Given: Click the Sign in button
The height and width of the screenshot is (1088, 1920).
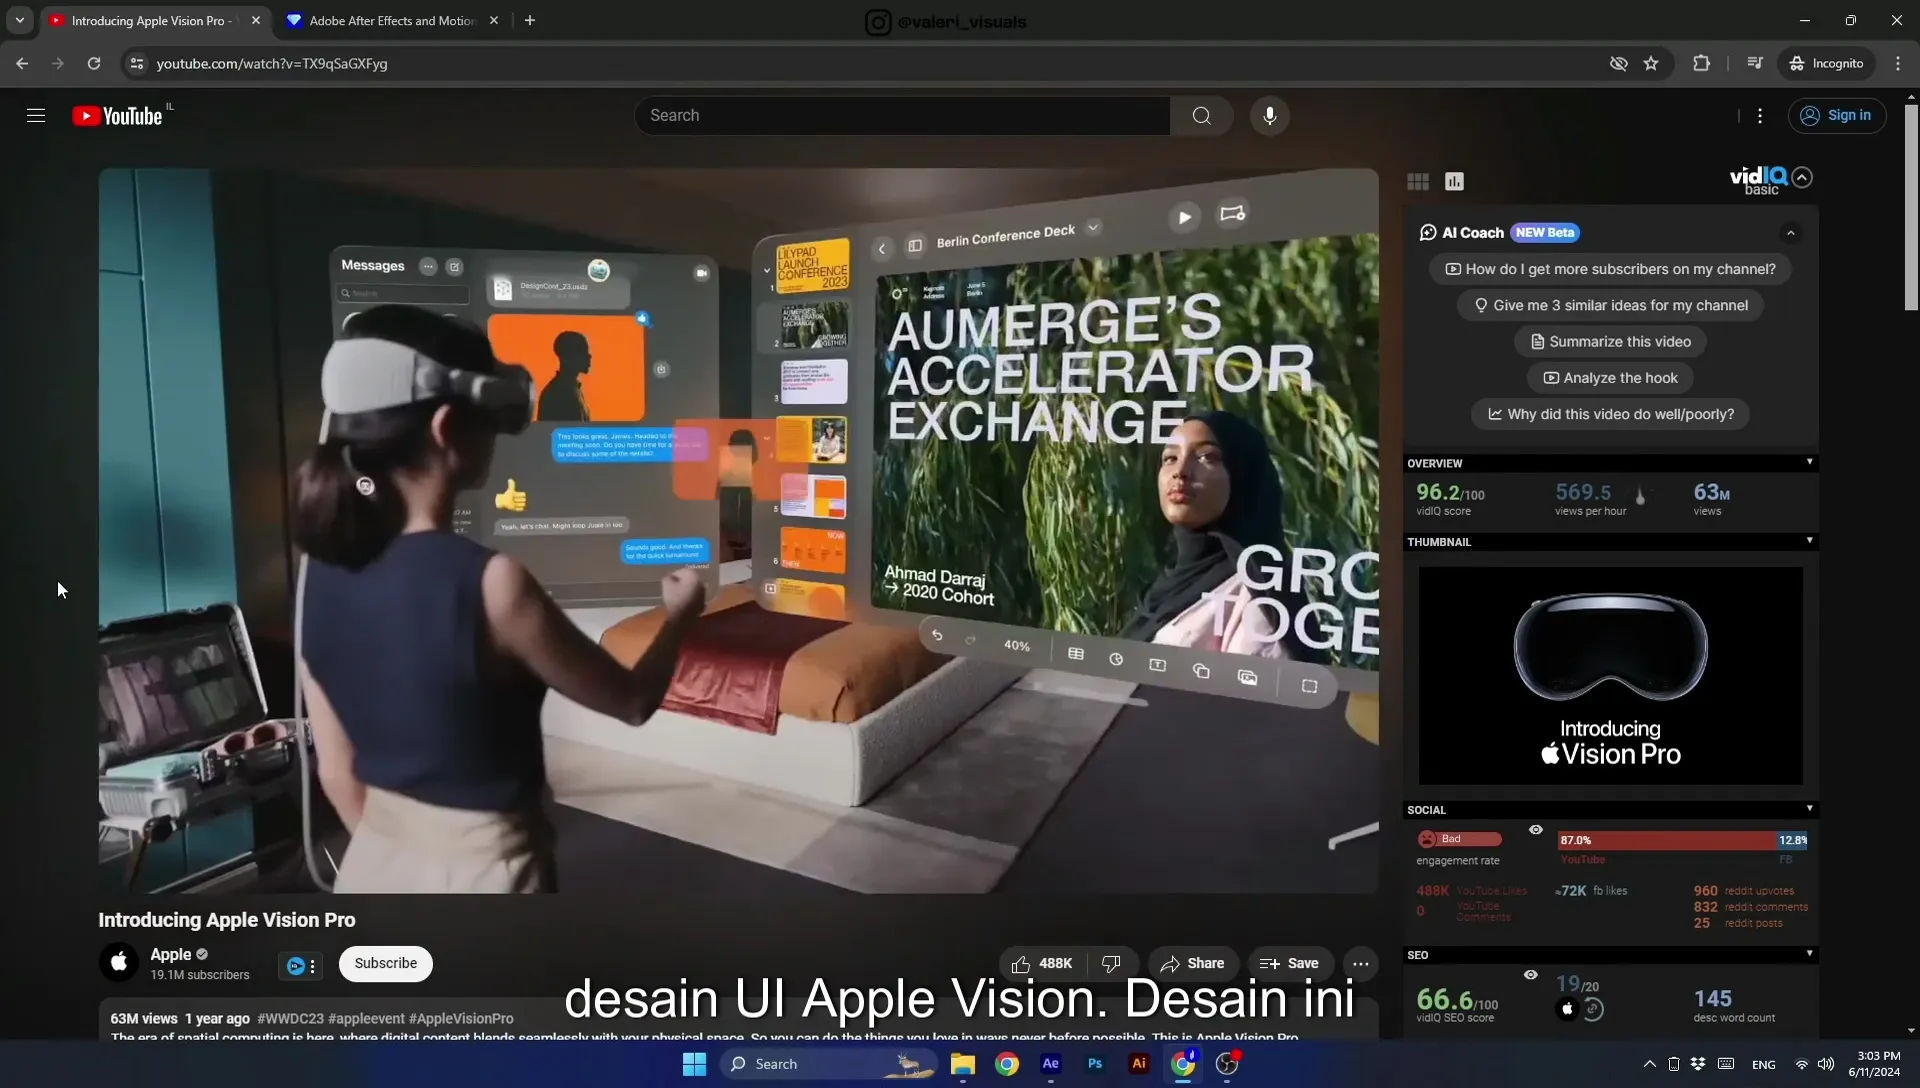Looking at the screenshot, I should point(1837,116).
